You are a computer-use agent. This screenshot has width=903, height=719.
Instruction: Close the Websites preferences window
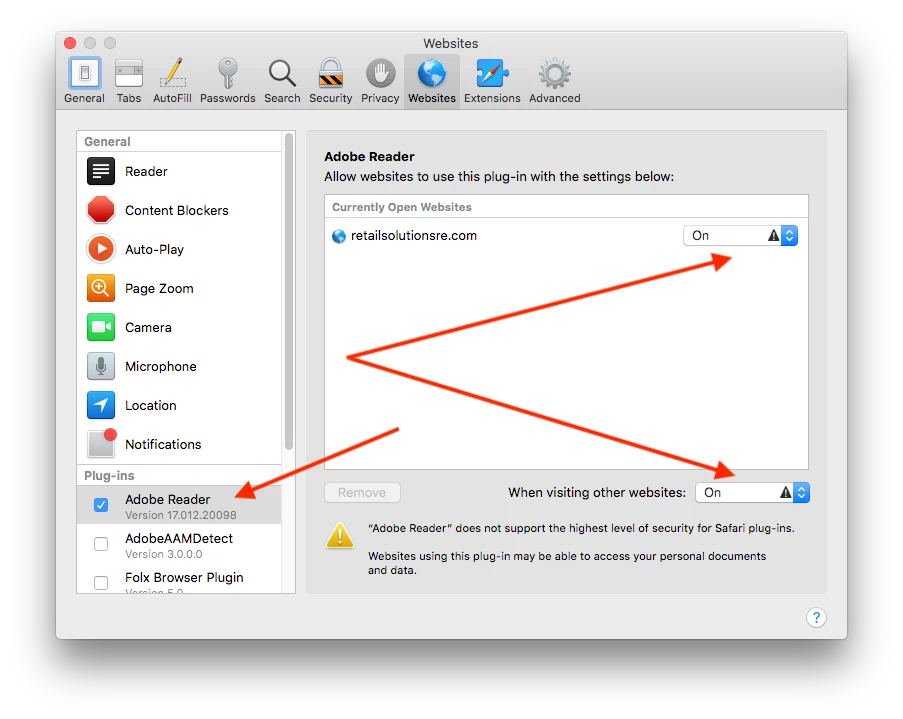click(70, 43)
